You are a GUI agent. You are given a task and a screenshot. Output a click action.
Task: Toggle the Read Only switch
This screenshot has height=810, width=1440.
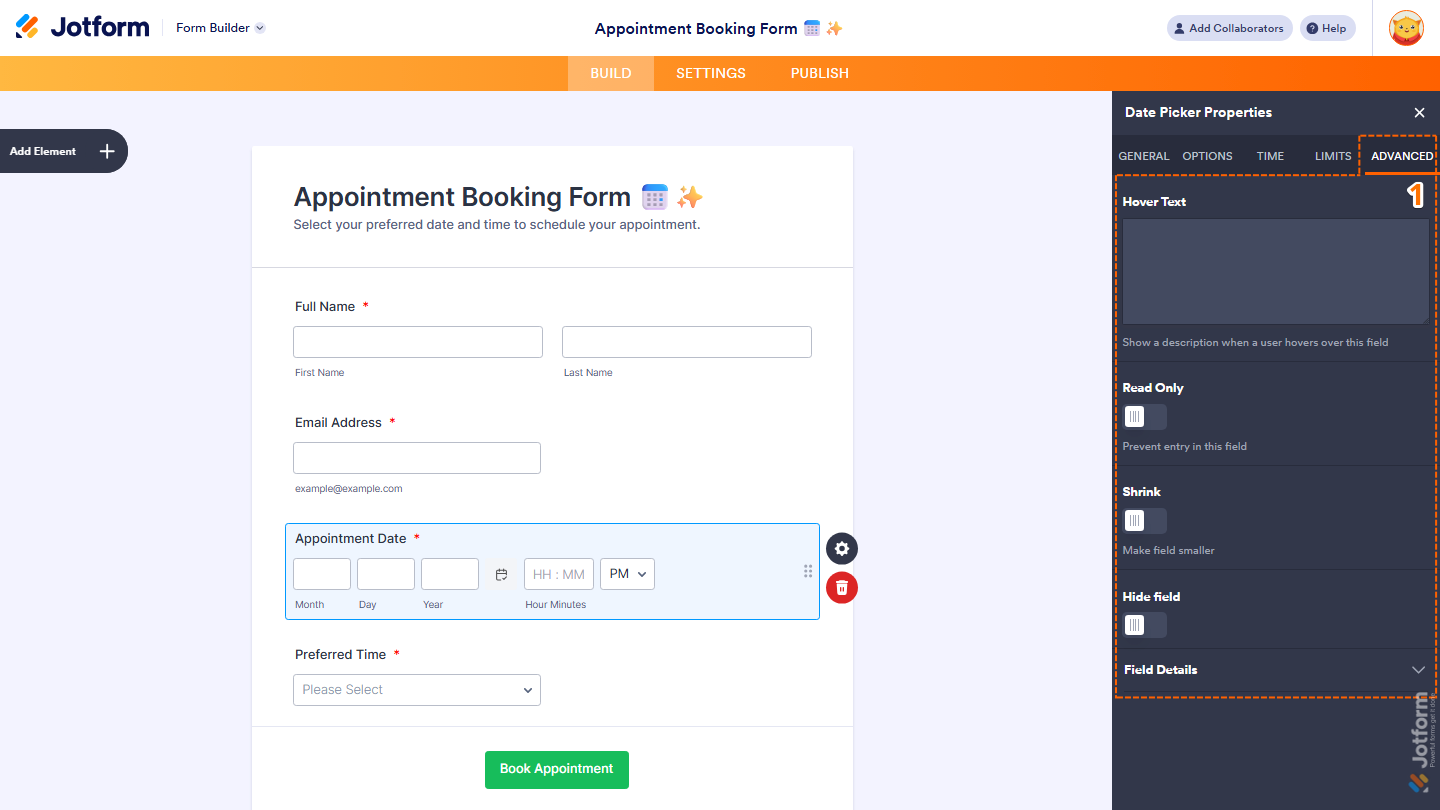click(1144, 417)
